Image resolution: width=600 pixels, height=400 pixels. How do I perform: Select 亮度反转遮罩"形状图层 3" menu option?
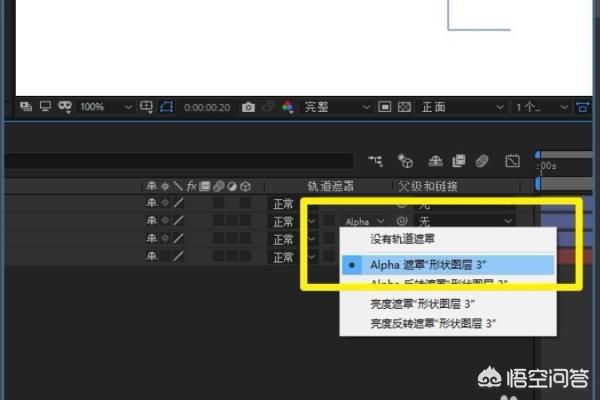[x=448, y=323]
